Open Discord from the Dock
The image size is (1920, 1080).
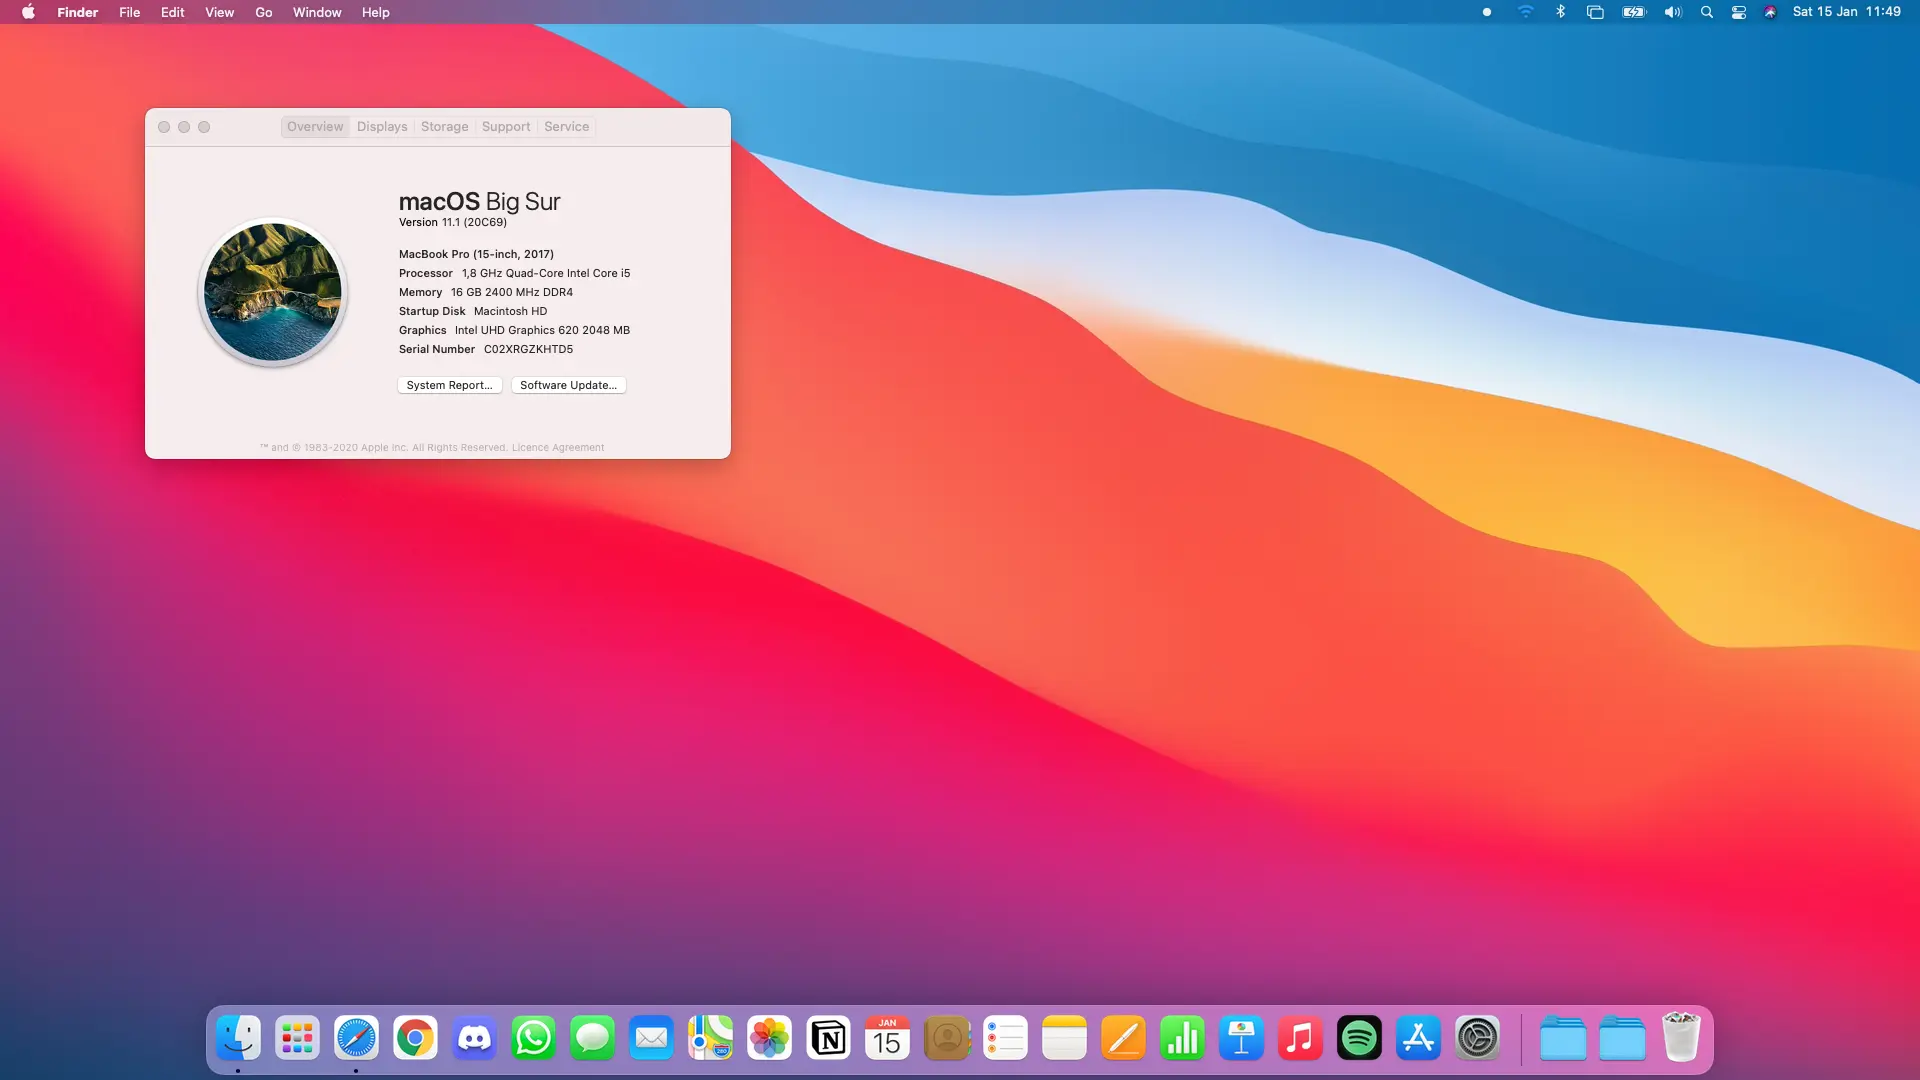[x=474, y=1038]
